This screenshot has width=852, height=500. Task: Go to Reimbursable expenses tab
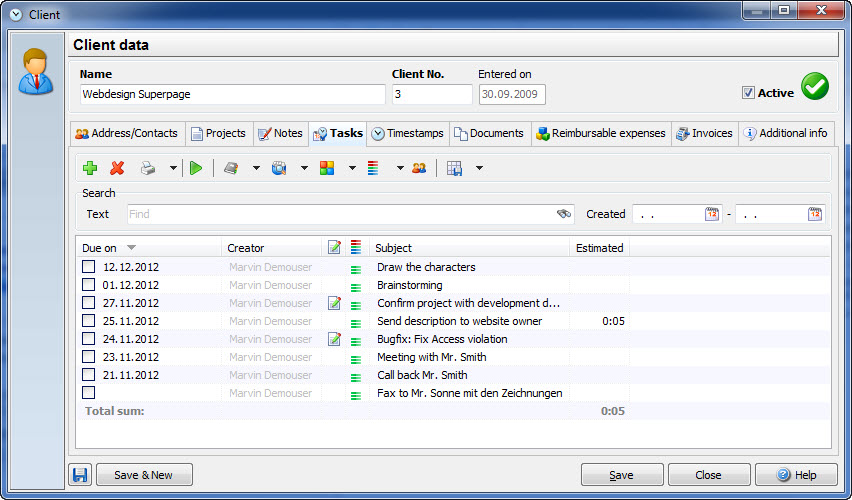(601, 133)
